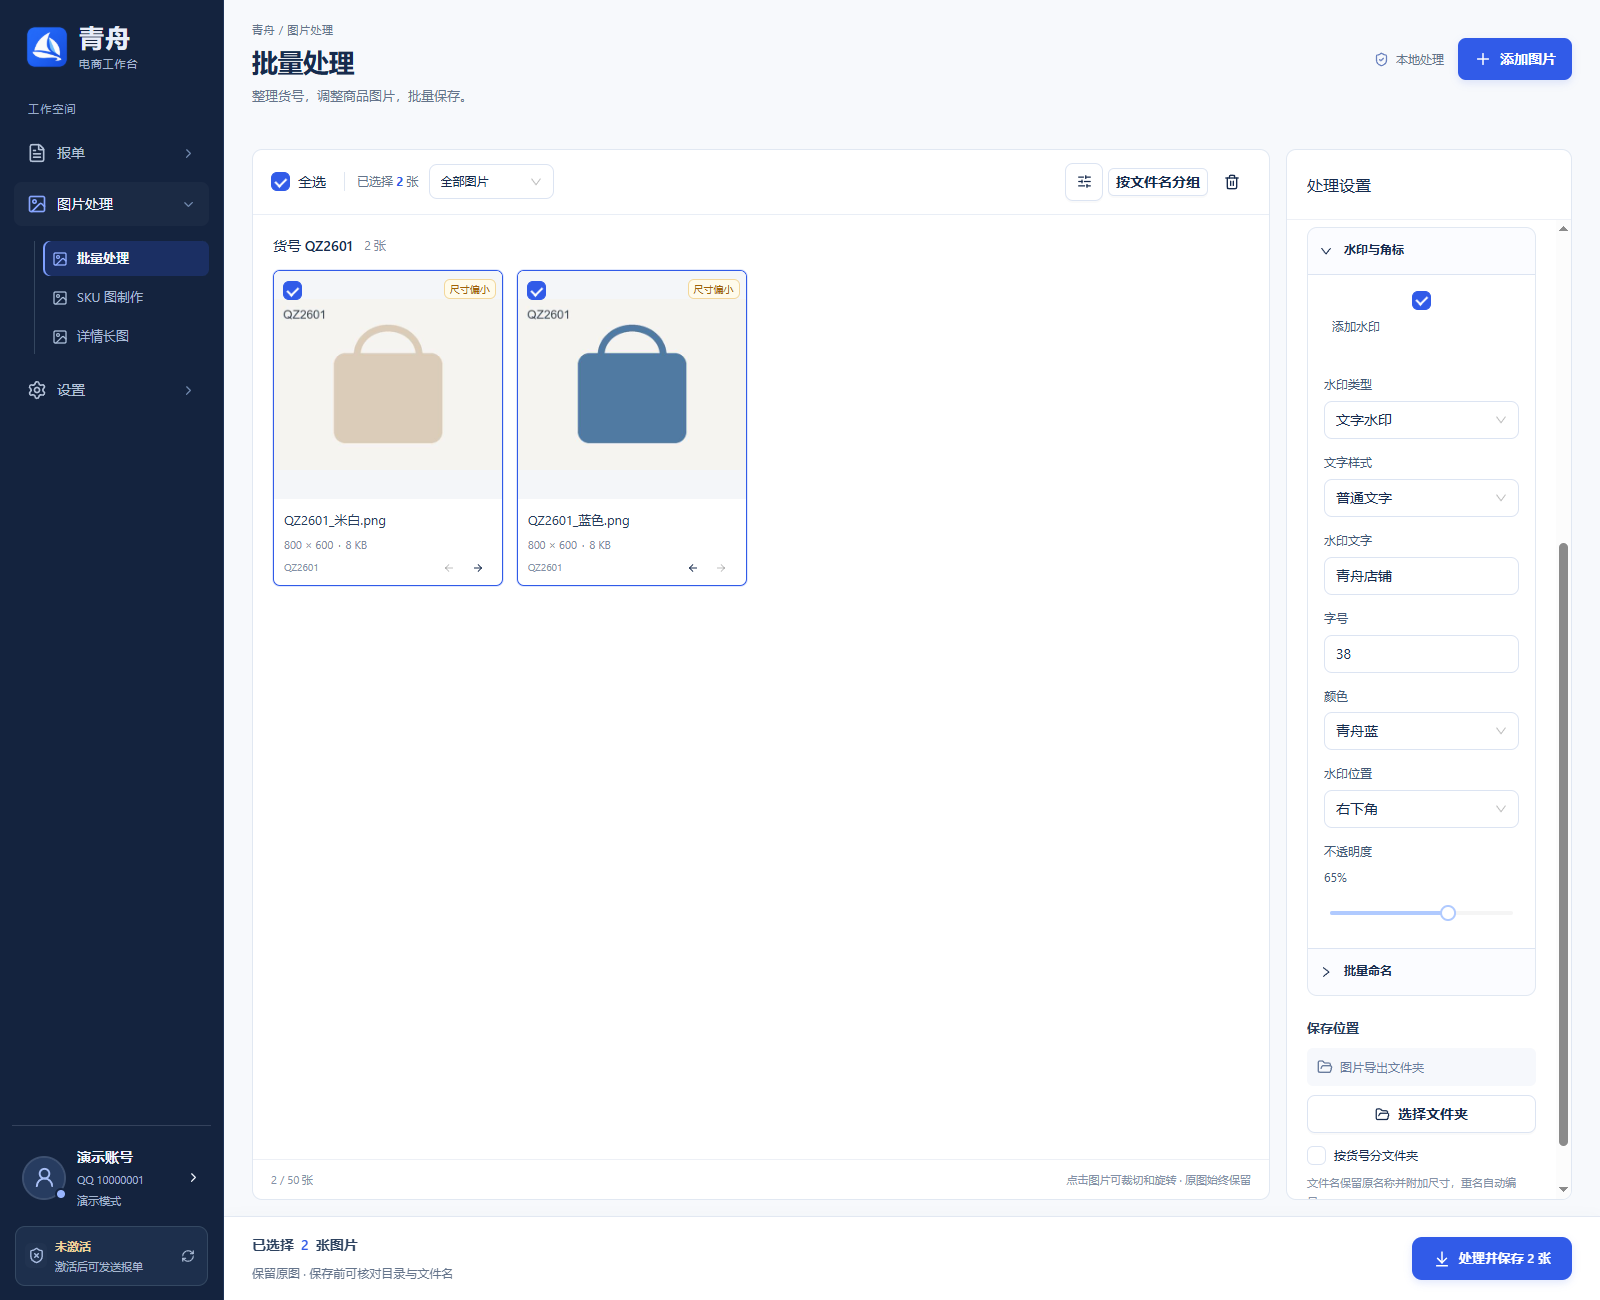Open SKU 图制作 in sidebar
Viewport: 1600px width, 1300px height.
[126, 297]
